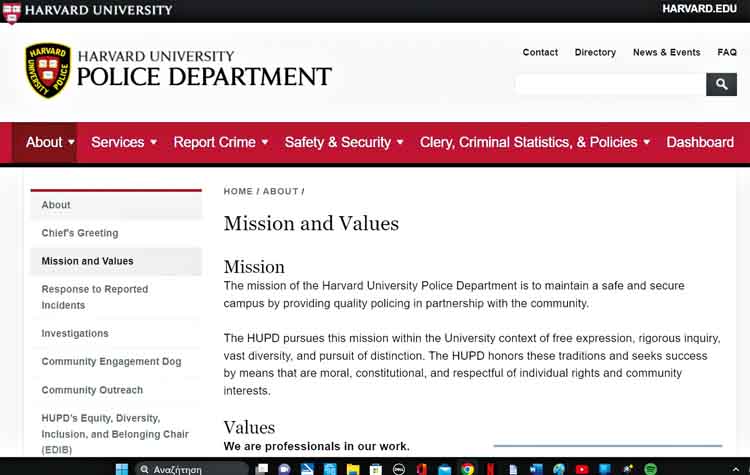This screenshot has width=750, height=475.
Task: Click the HOME breadcrumb link
Action: (x=238, y=191)
